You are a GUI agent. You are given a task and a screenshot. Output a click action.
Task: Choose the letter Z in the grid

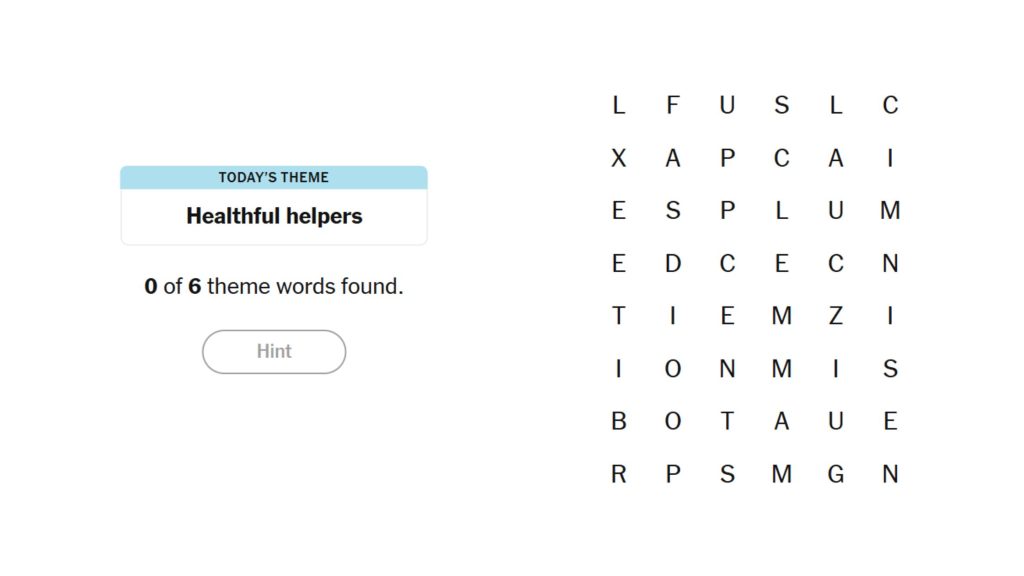pyautogui.click(x=836, y=316)
